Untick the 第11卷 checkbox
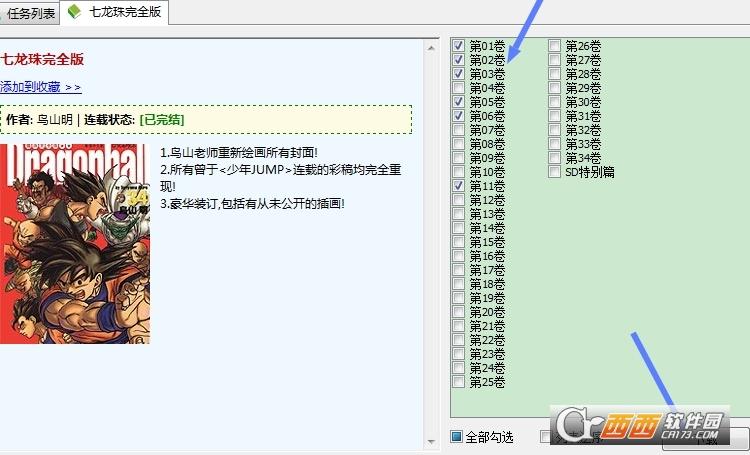This screenshot has width=750, height=455. (458, 185)
